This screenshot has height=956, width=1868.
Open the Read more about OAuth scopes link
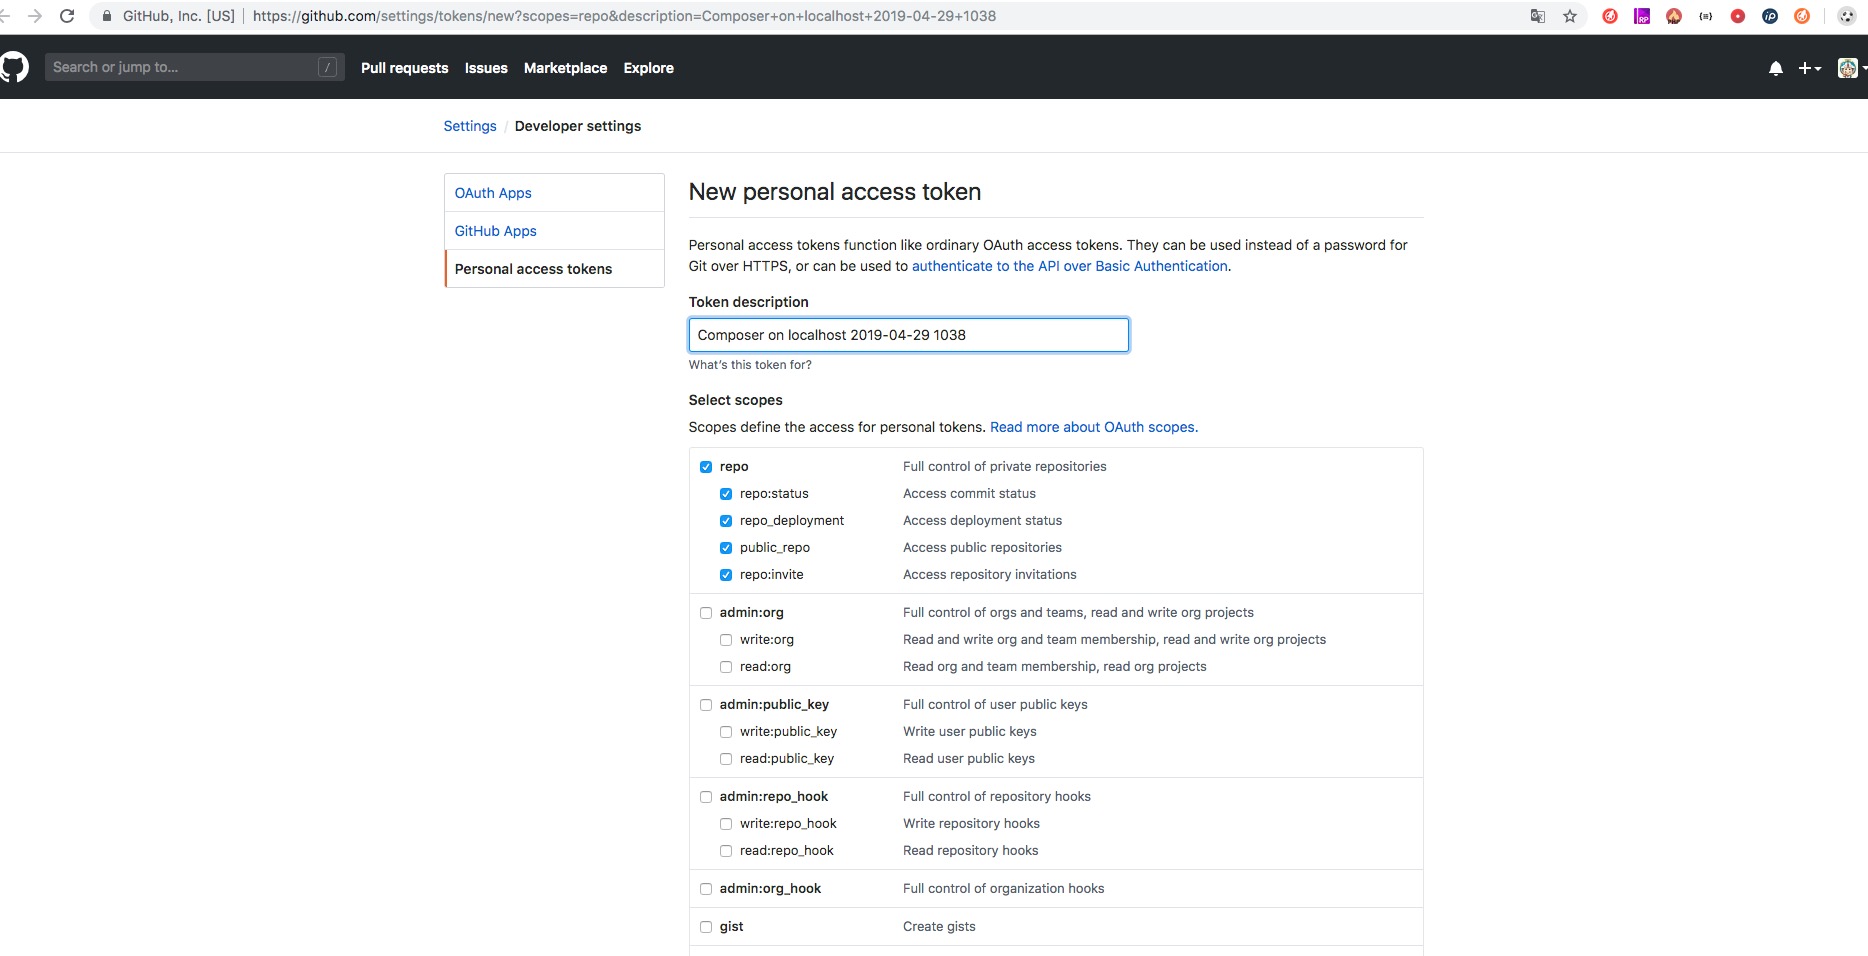point(1093,427)
